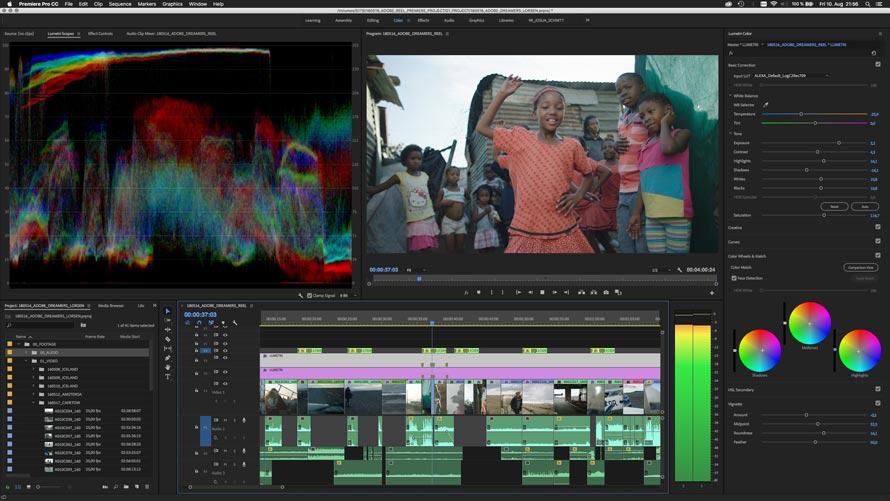
Task: Click Mark In bracket button
Action: [x=491, y=292]
